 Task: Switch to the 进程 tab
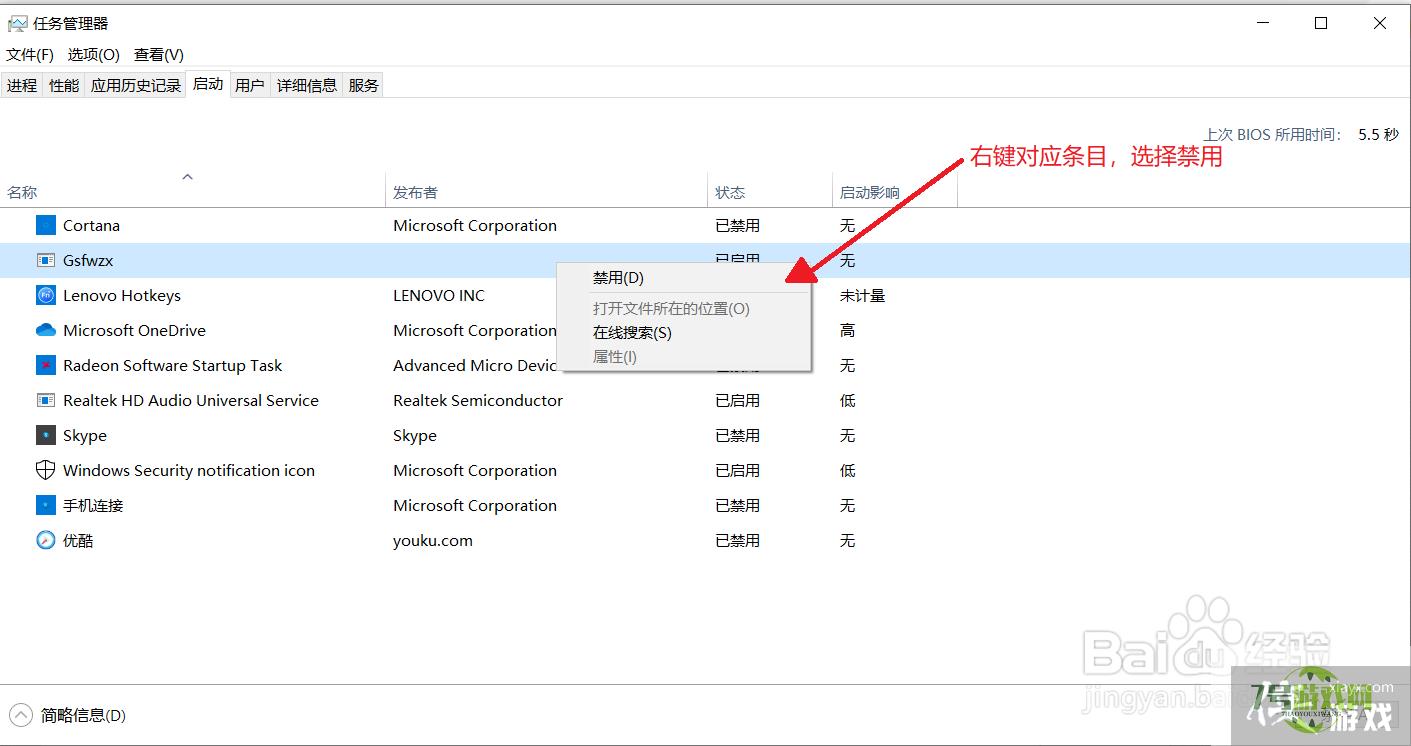click(x=22, y=86)
